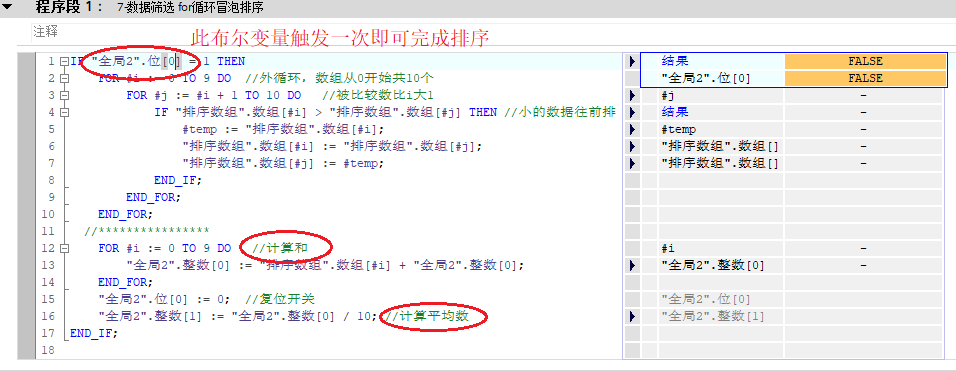Collapse the 程序段 1 network triangle

coord(7,8)
